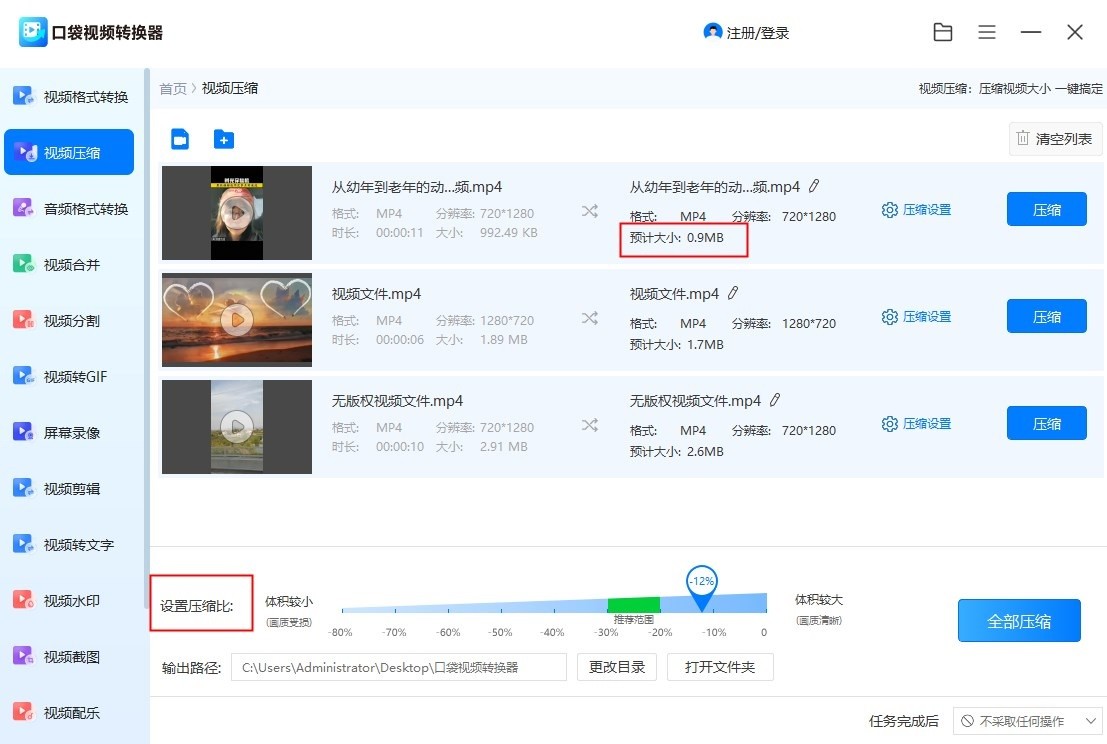Go to 视频合并 in sidebar
Viewport: 1107px width, 744px height.
(72, 265)
